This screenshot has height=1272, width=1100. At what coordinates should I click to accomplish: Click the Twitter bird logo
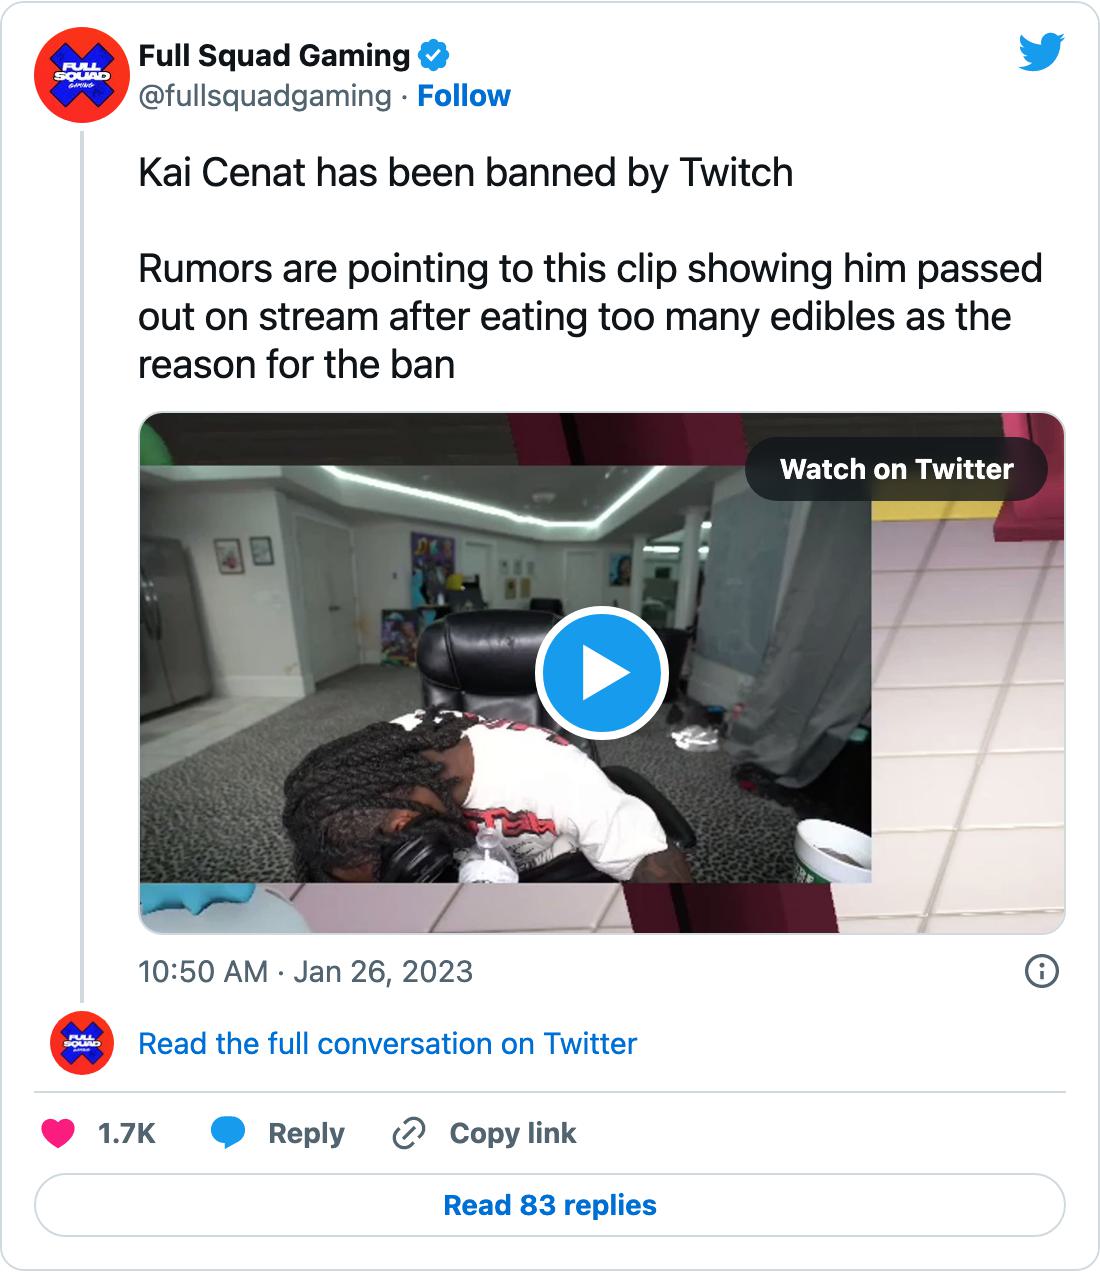[x=1041, y=53]
